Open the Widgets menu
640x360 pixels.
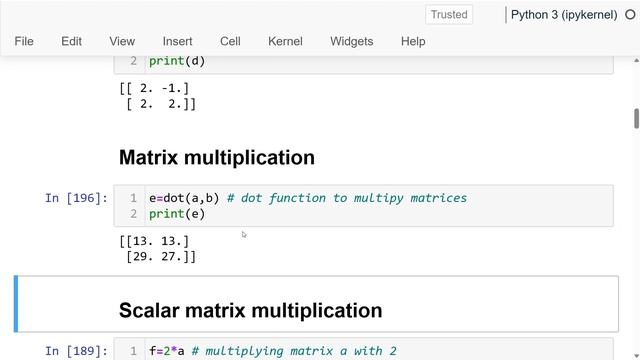[352, 41]
